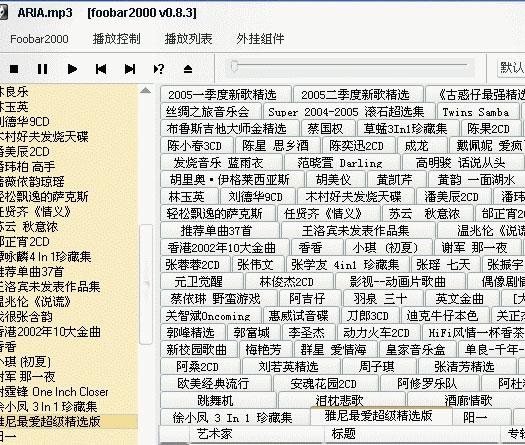Click the eject/open file icon
The width and height of the screenshot is (525, 445).
[188, 69]
